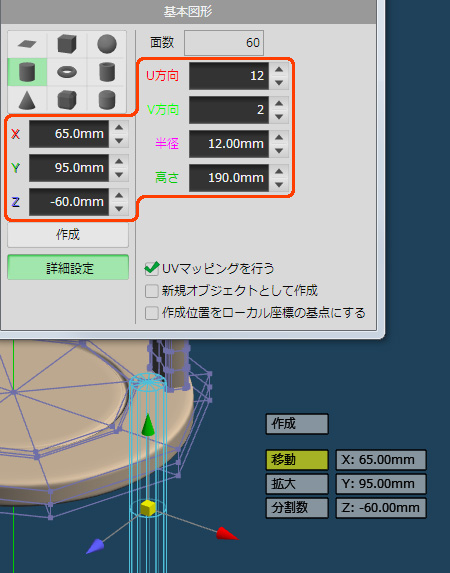Select the sphere primitive shape
Image resolution: width=450 pixels, height=573 pixels.
click(107, 44)
